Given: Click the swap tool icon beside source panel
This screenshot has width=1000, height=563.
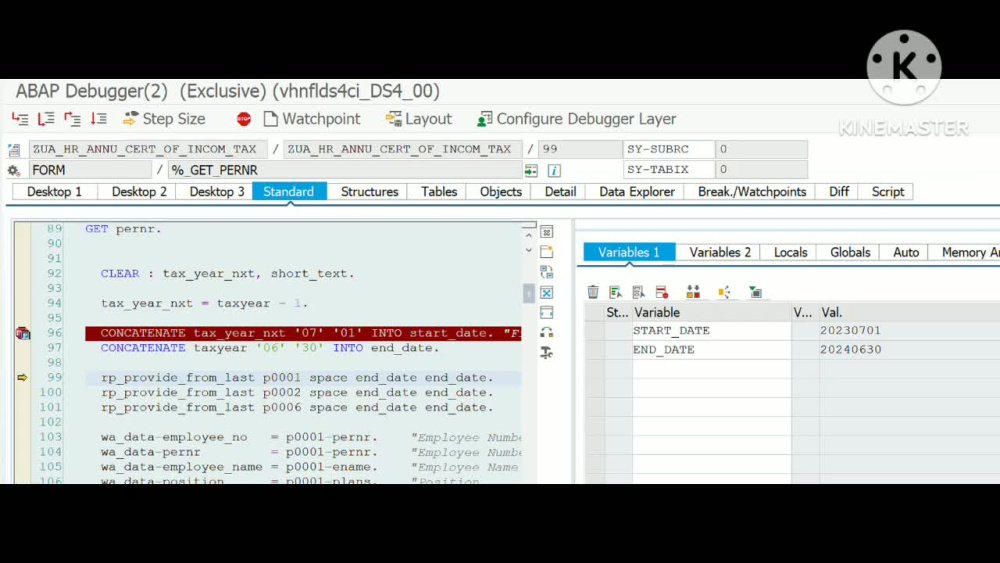Looking at the screenshot, I should pos(547,272).
